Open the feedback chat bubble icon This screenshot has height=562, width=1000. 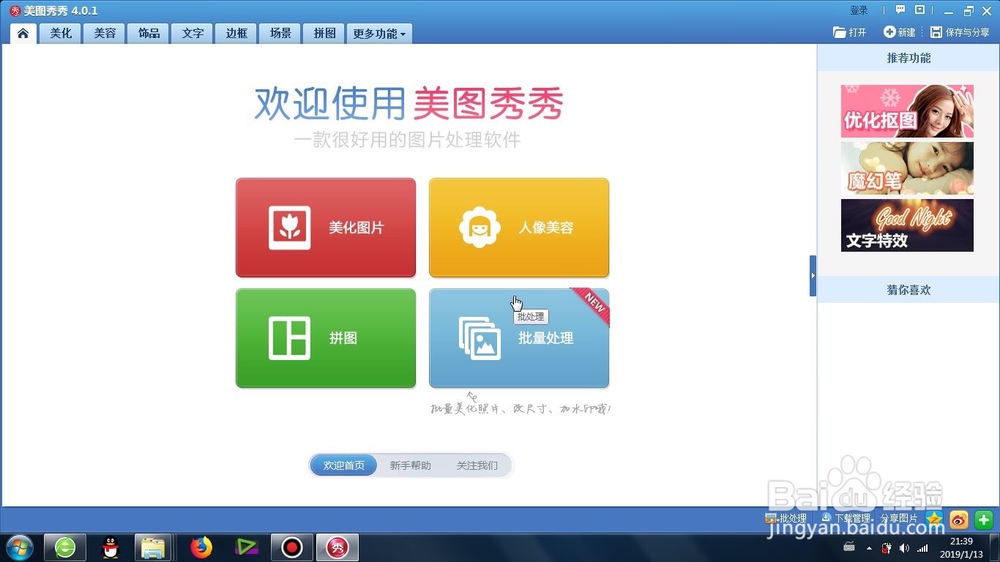[x=900, y=10]
